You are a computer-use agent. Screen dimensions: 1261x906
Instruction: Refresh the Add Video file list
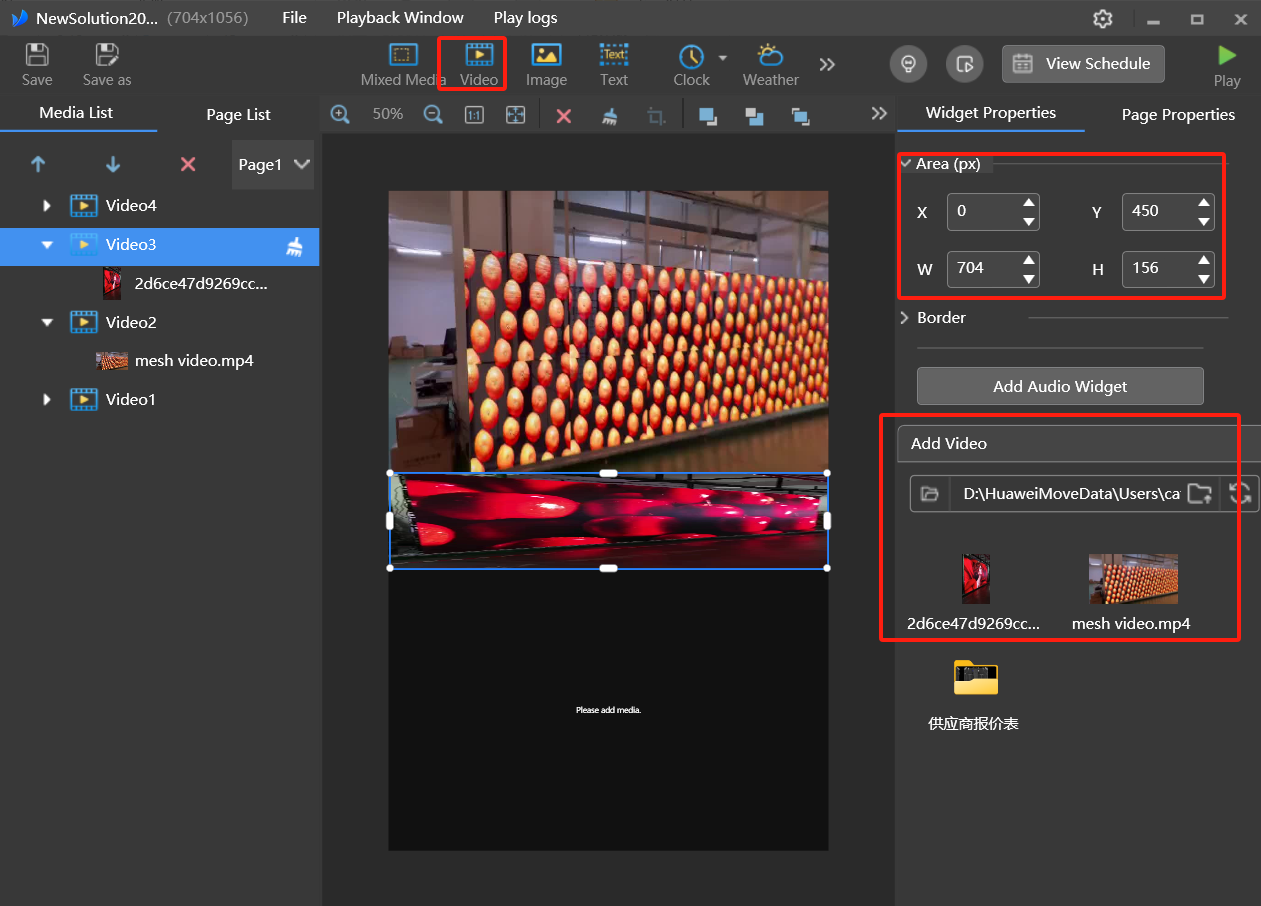point(1240,493)
